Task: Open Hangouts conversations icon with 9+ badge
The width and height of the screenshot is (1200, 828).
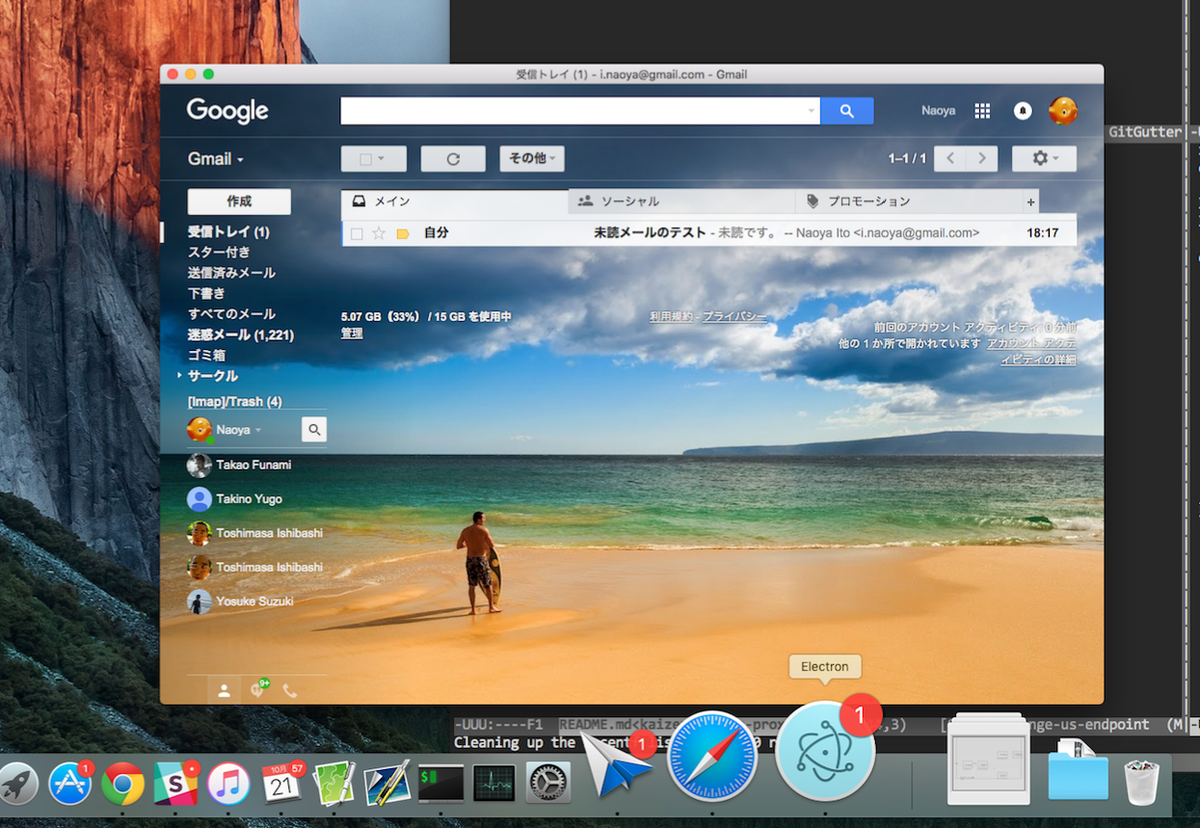Action: coord(258,689)
